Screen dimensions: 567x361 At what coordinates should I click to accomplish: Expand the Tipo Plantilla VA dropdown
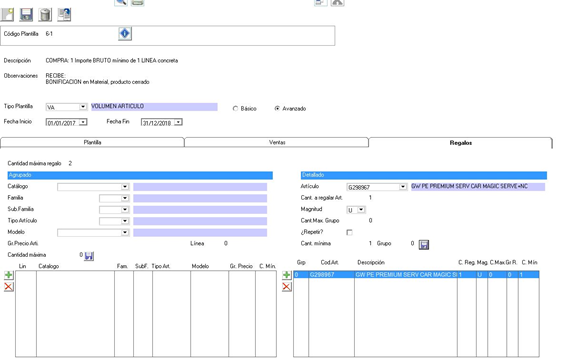tap(83, 107)
